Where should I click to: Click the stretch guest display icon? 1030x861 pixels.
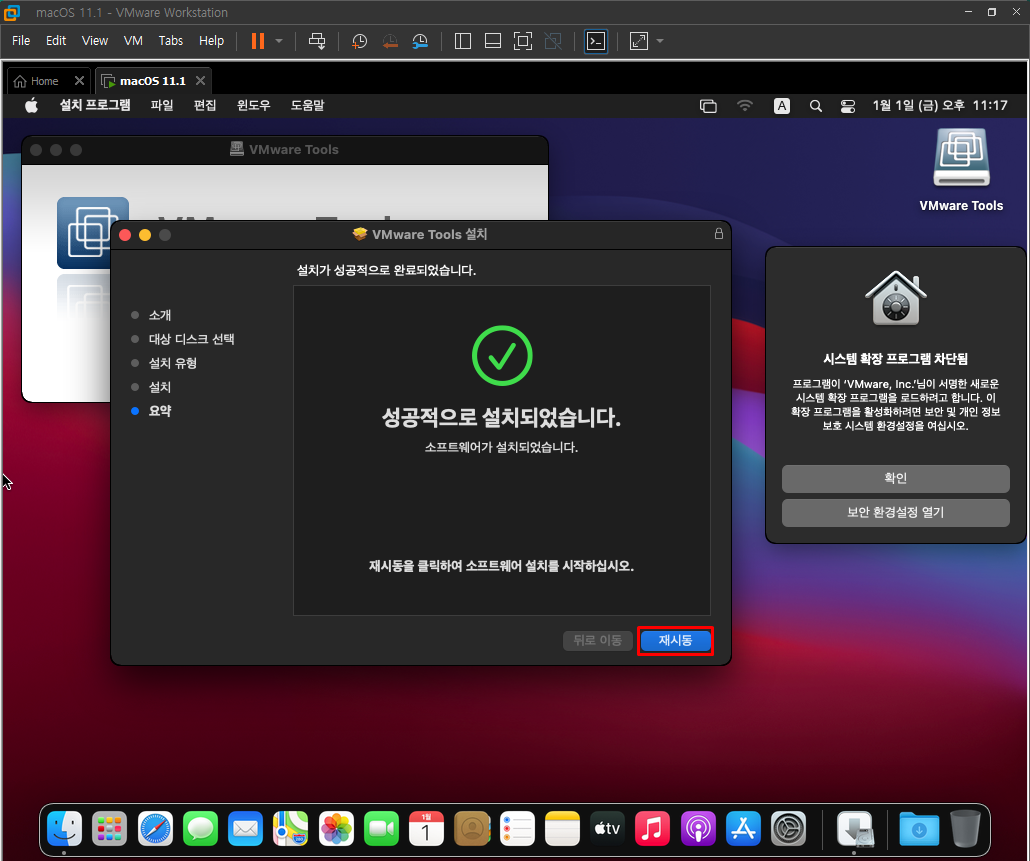point(638,41)
